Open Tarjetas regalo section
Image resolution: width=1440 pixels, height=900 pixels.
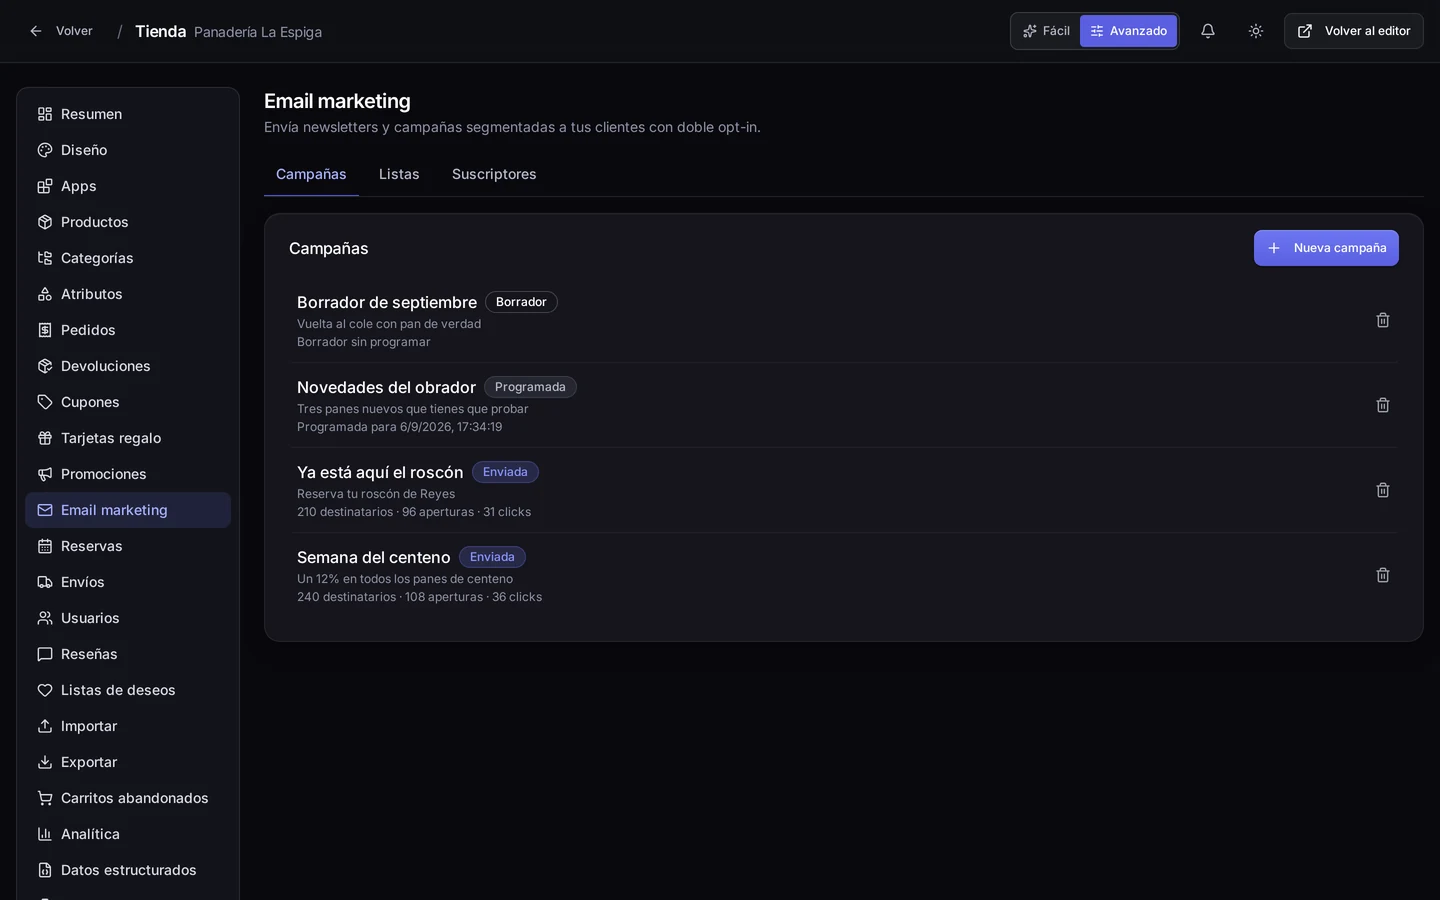click(128, 438)
